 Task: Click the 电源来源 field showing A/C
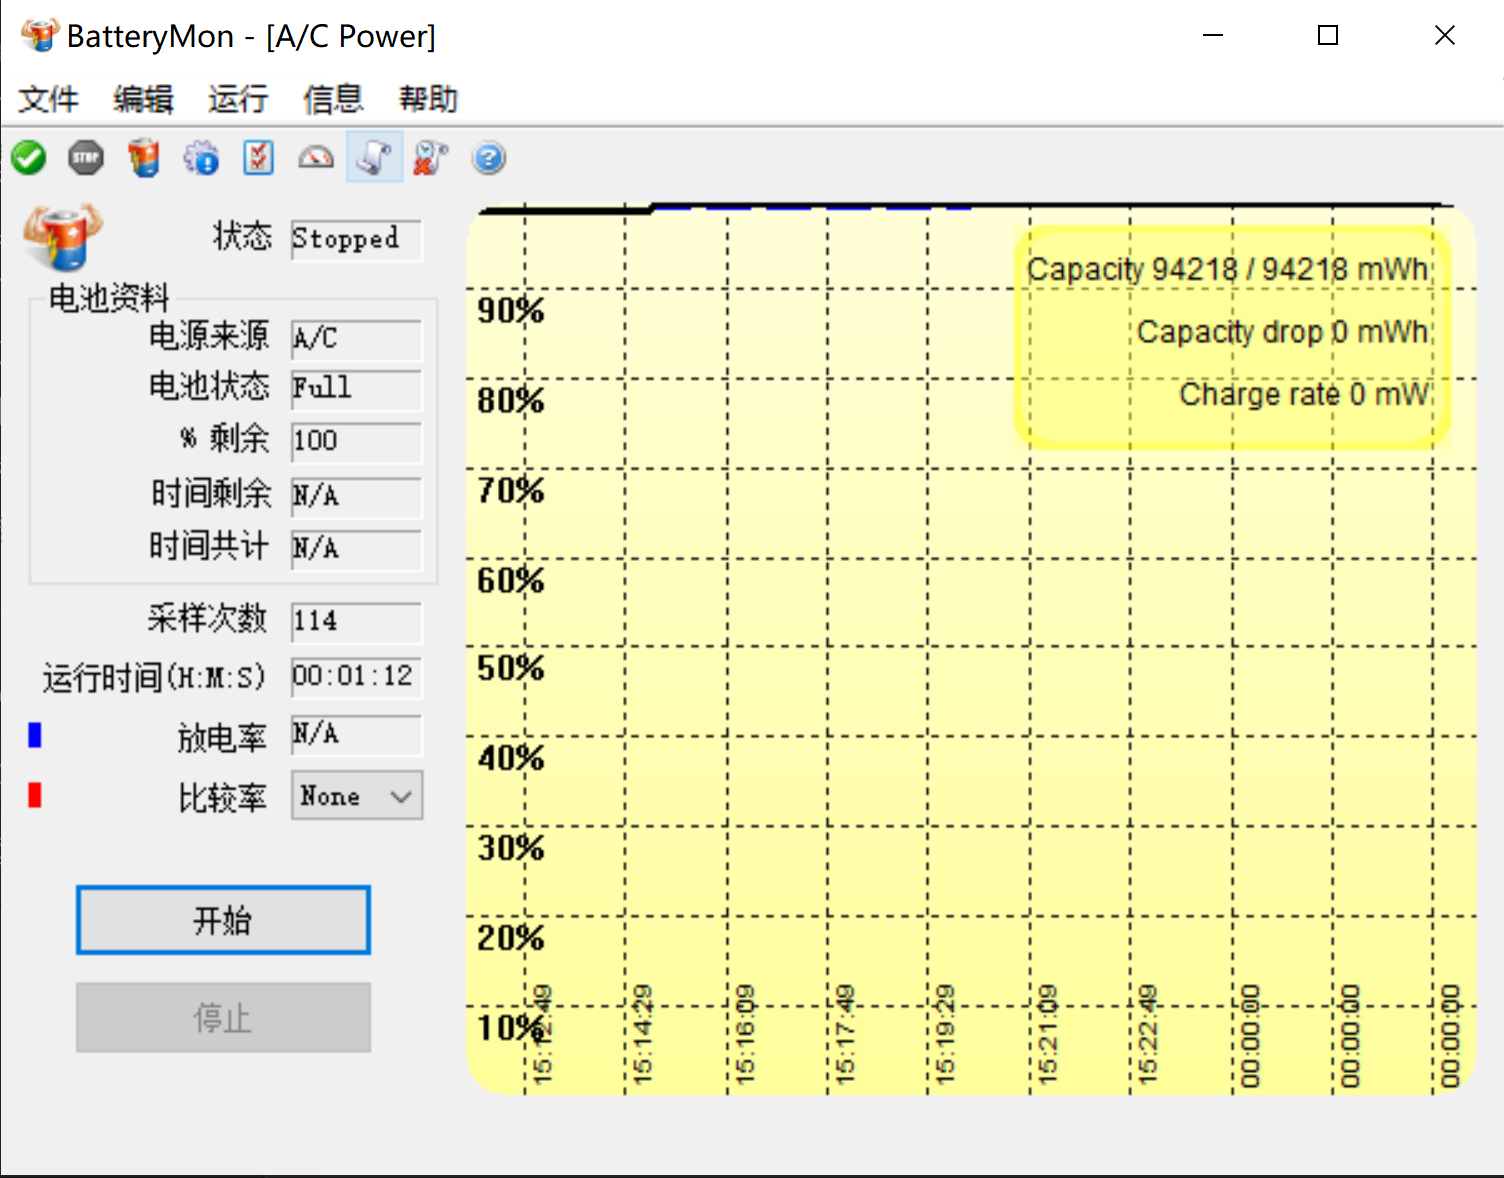pyautogui.click(x=357, y=340)
